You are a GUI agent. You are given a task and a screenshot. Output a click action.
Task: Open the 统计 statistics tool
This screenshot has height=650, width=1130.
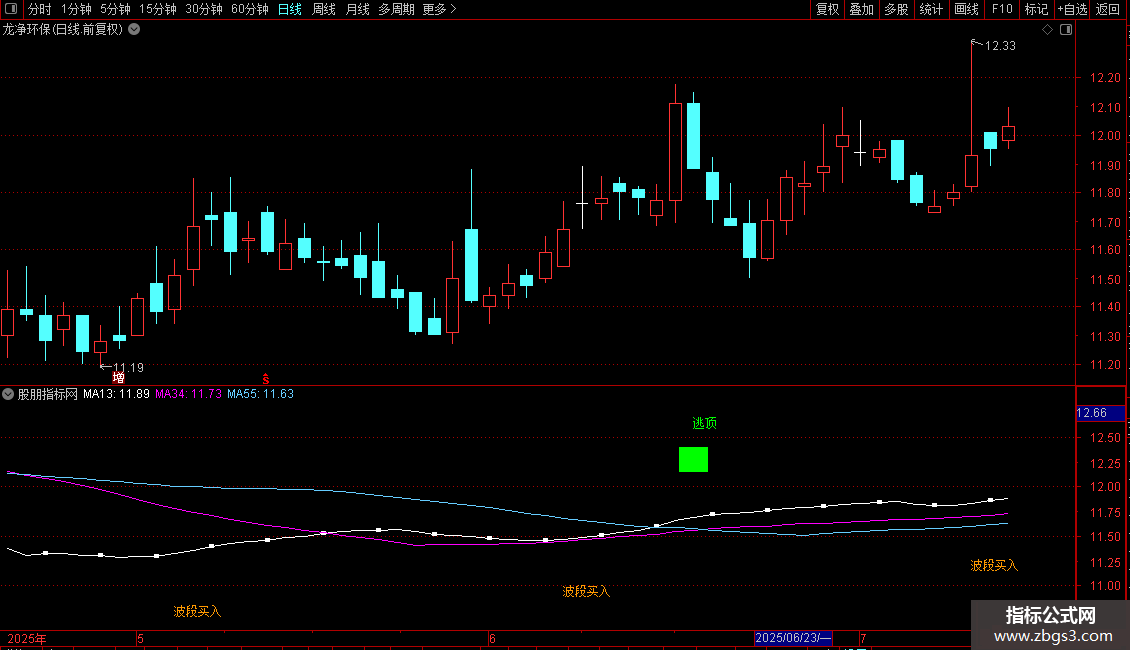[931, 9]
